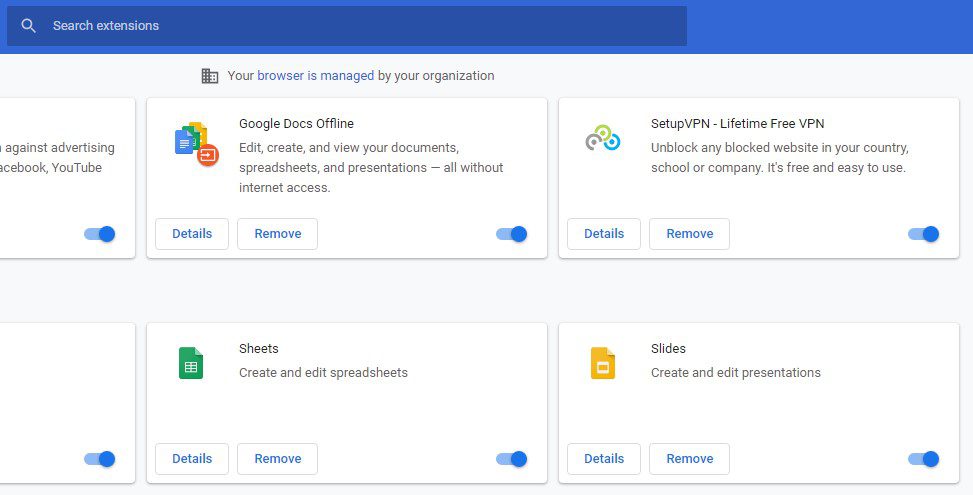
Task: Focus the Search extensions field
Action: coord(347,25)
